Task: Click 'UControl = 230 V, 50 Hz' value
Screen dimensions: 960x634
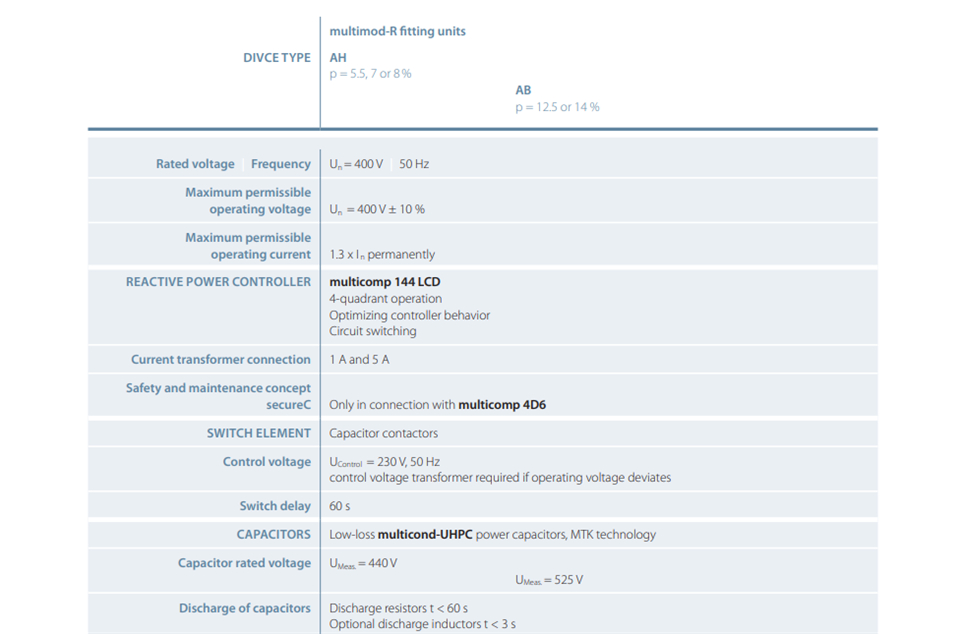Action: (384, 462)
